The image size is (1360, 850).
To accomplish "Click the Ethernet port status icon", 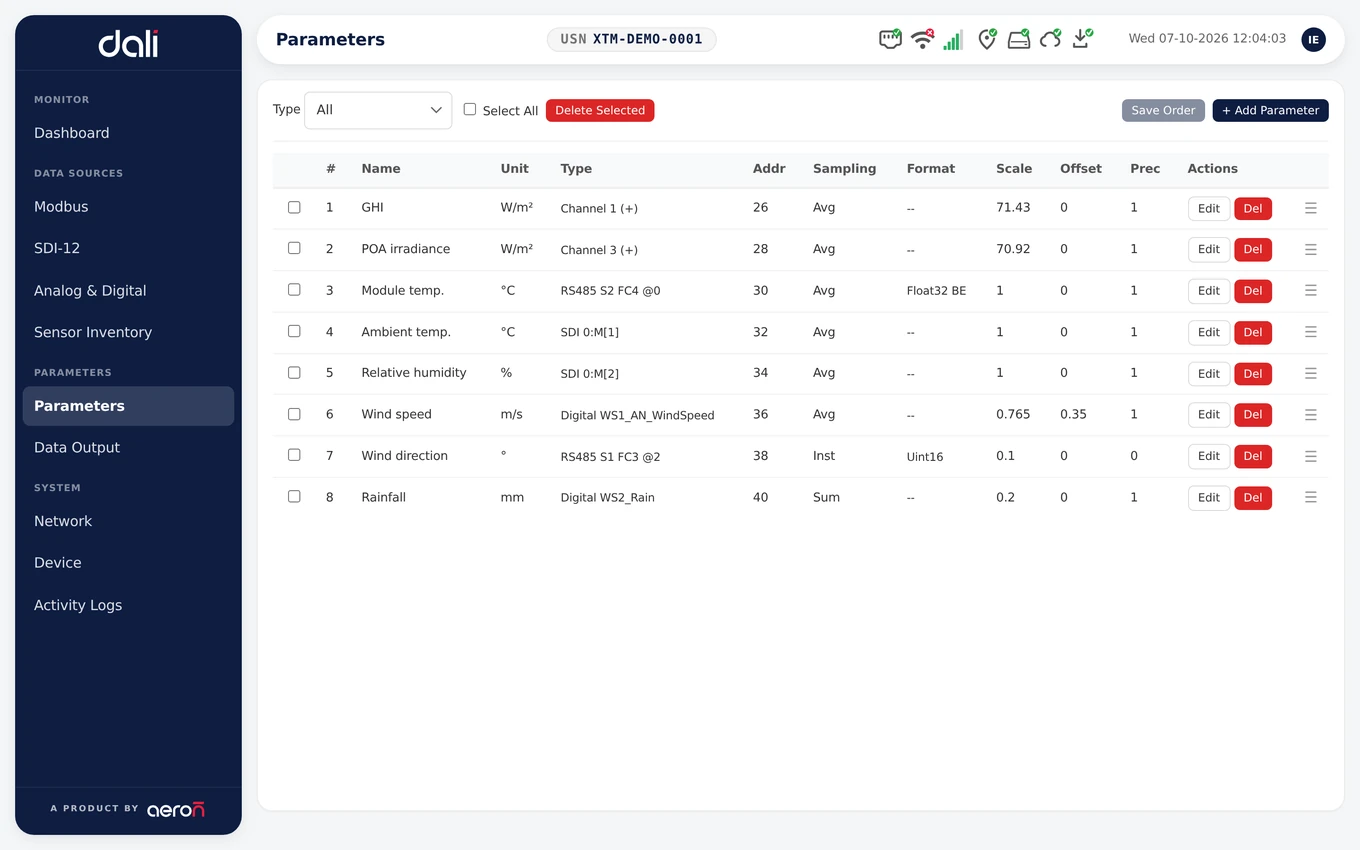I will 889,39.
